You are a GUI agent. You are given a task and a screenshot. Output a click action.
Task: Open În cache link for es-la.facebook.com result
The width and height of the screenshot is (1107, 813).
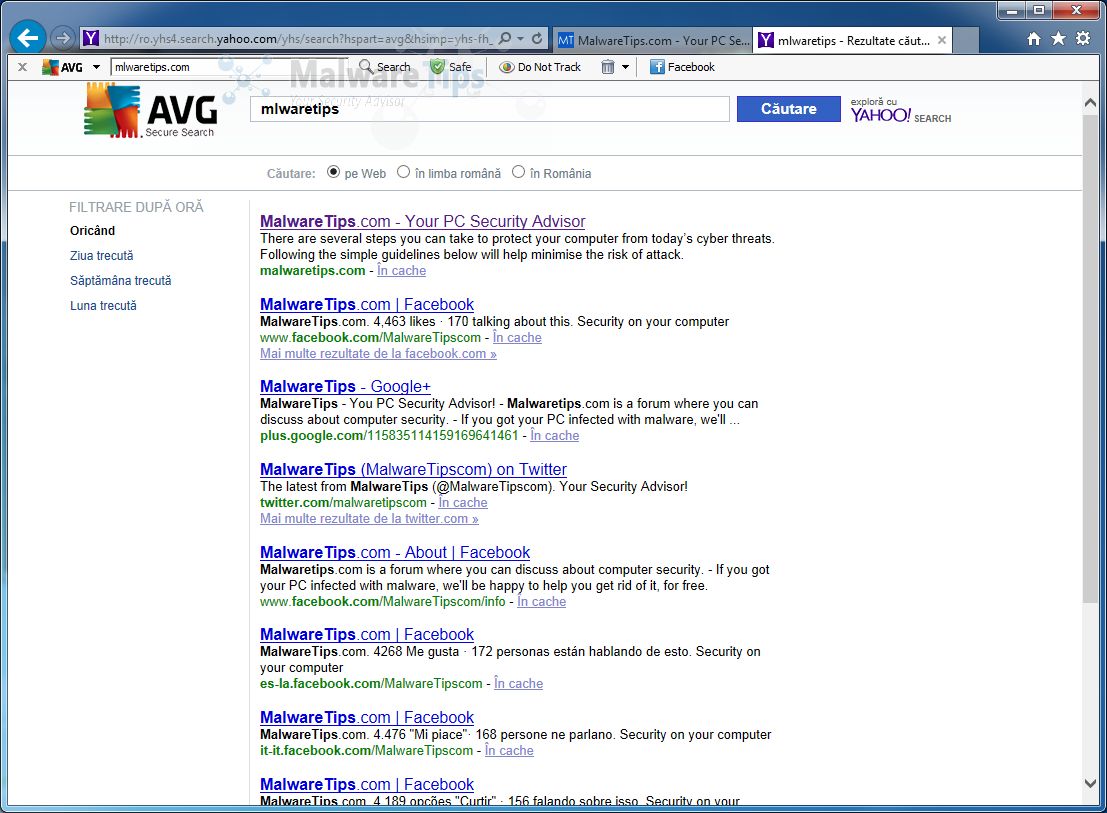pos(518,684)
